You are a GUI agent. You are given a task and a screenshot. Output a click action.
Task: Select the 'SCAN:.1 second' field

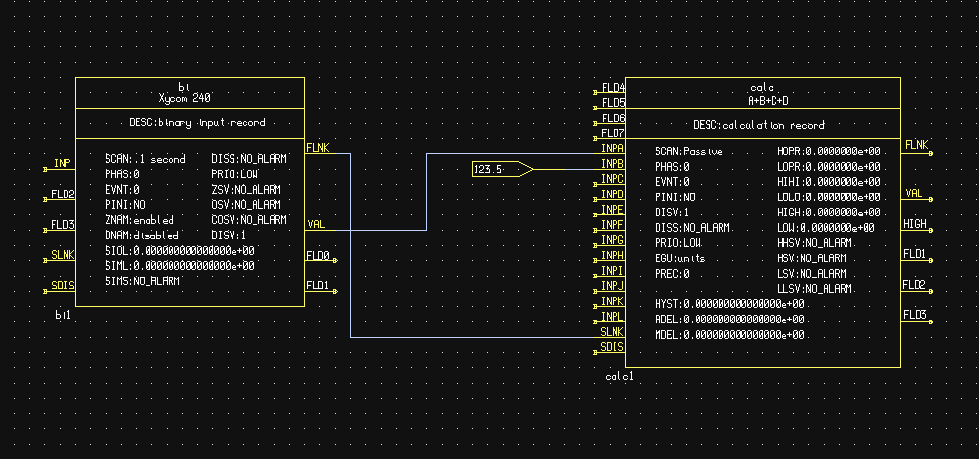pyautogui.click(x=145, y=159)
